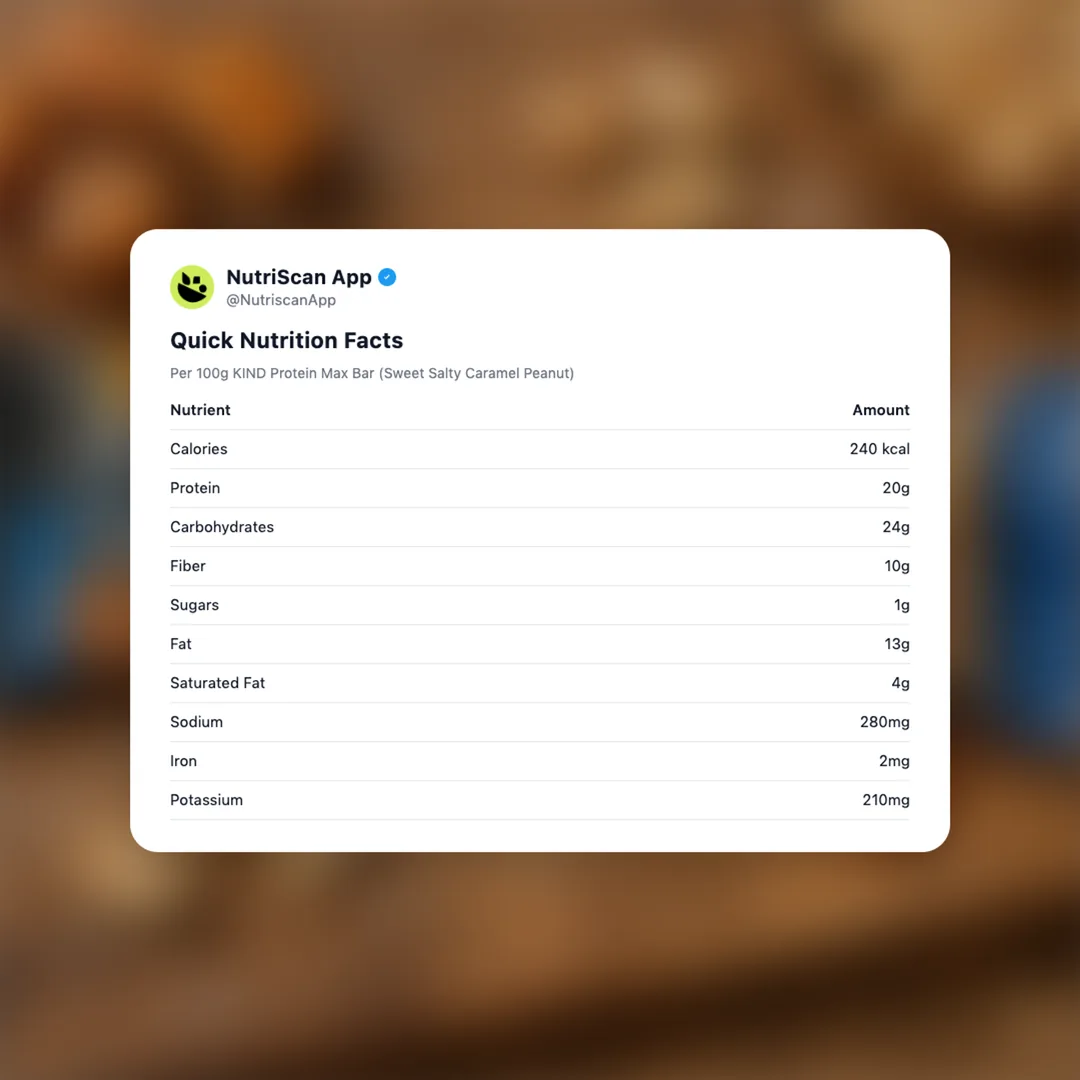Image resolution: width=1080 pixels, height=1080 pixels.
Task: Click the NutriScan App green logo avatar
Action: coord(192,287)
